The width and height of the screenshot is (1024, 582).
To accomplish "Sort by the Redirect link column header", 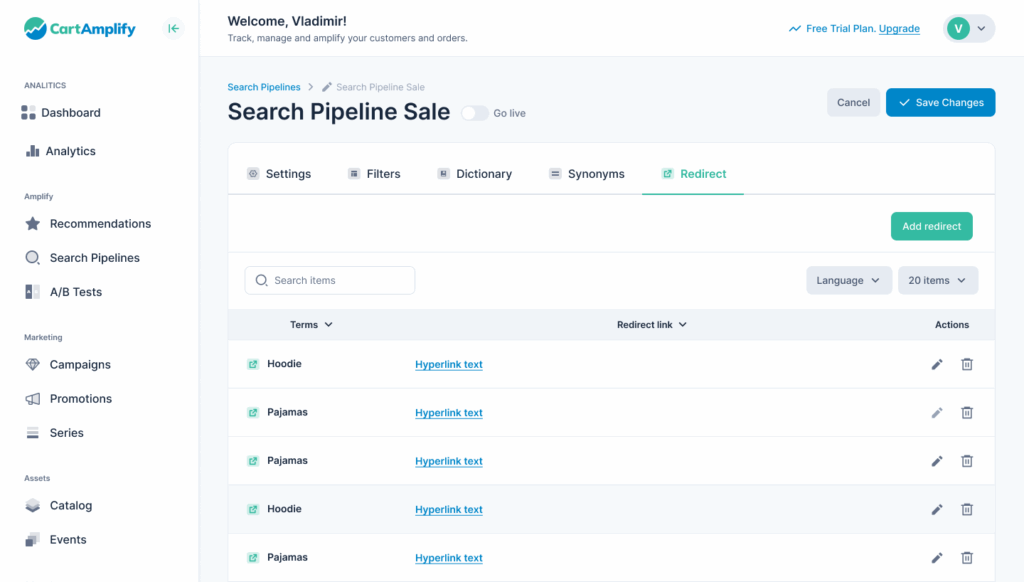I will point(651,325).
